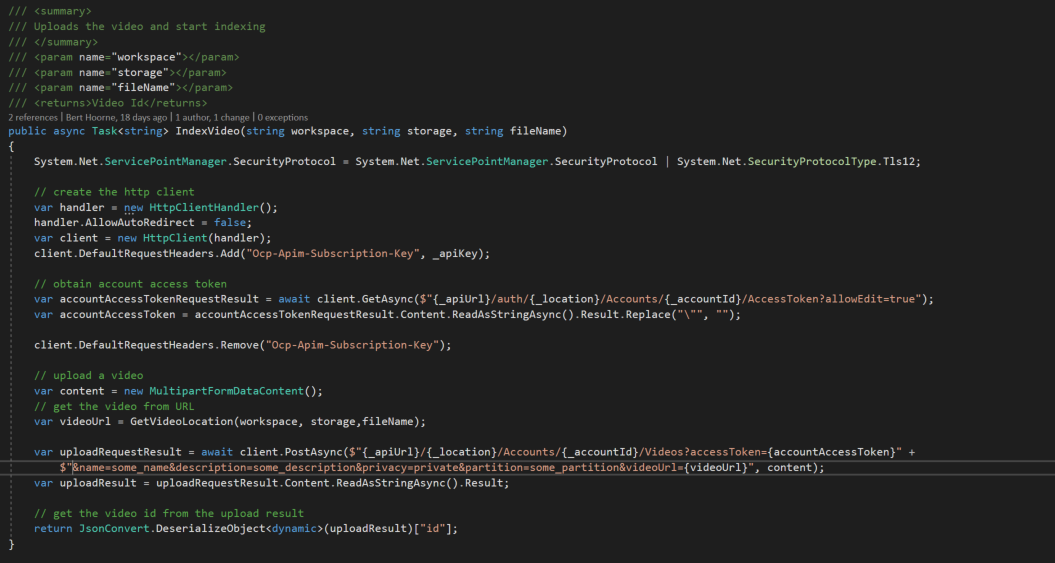The height and width of the screenshot is (563, 1055).
Task: Click the 'dynamic' type argument
Action: point(294,529)
